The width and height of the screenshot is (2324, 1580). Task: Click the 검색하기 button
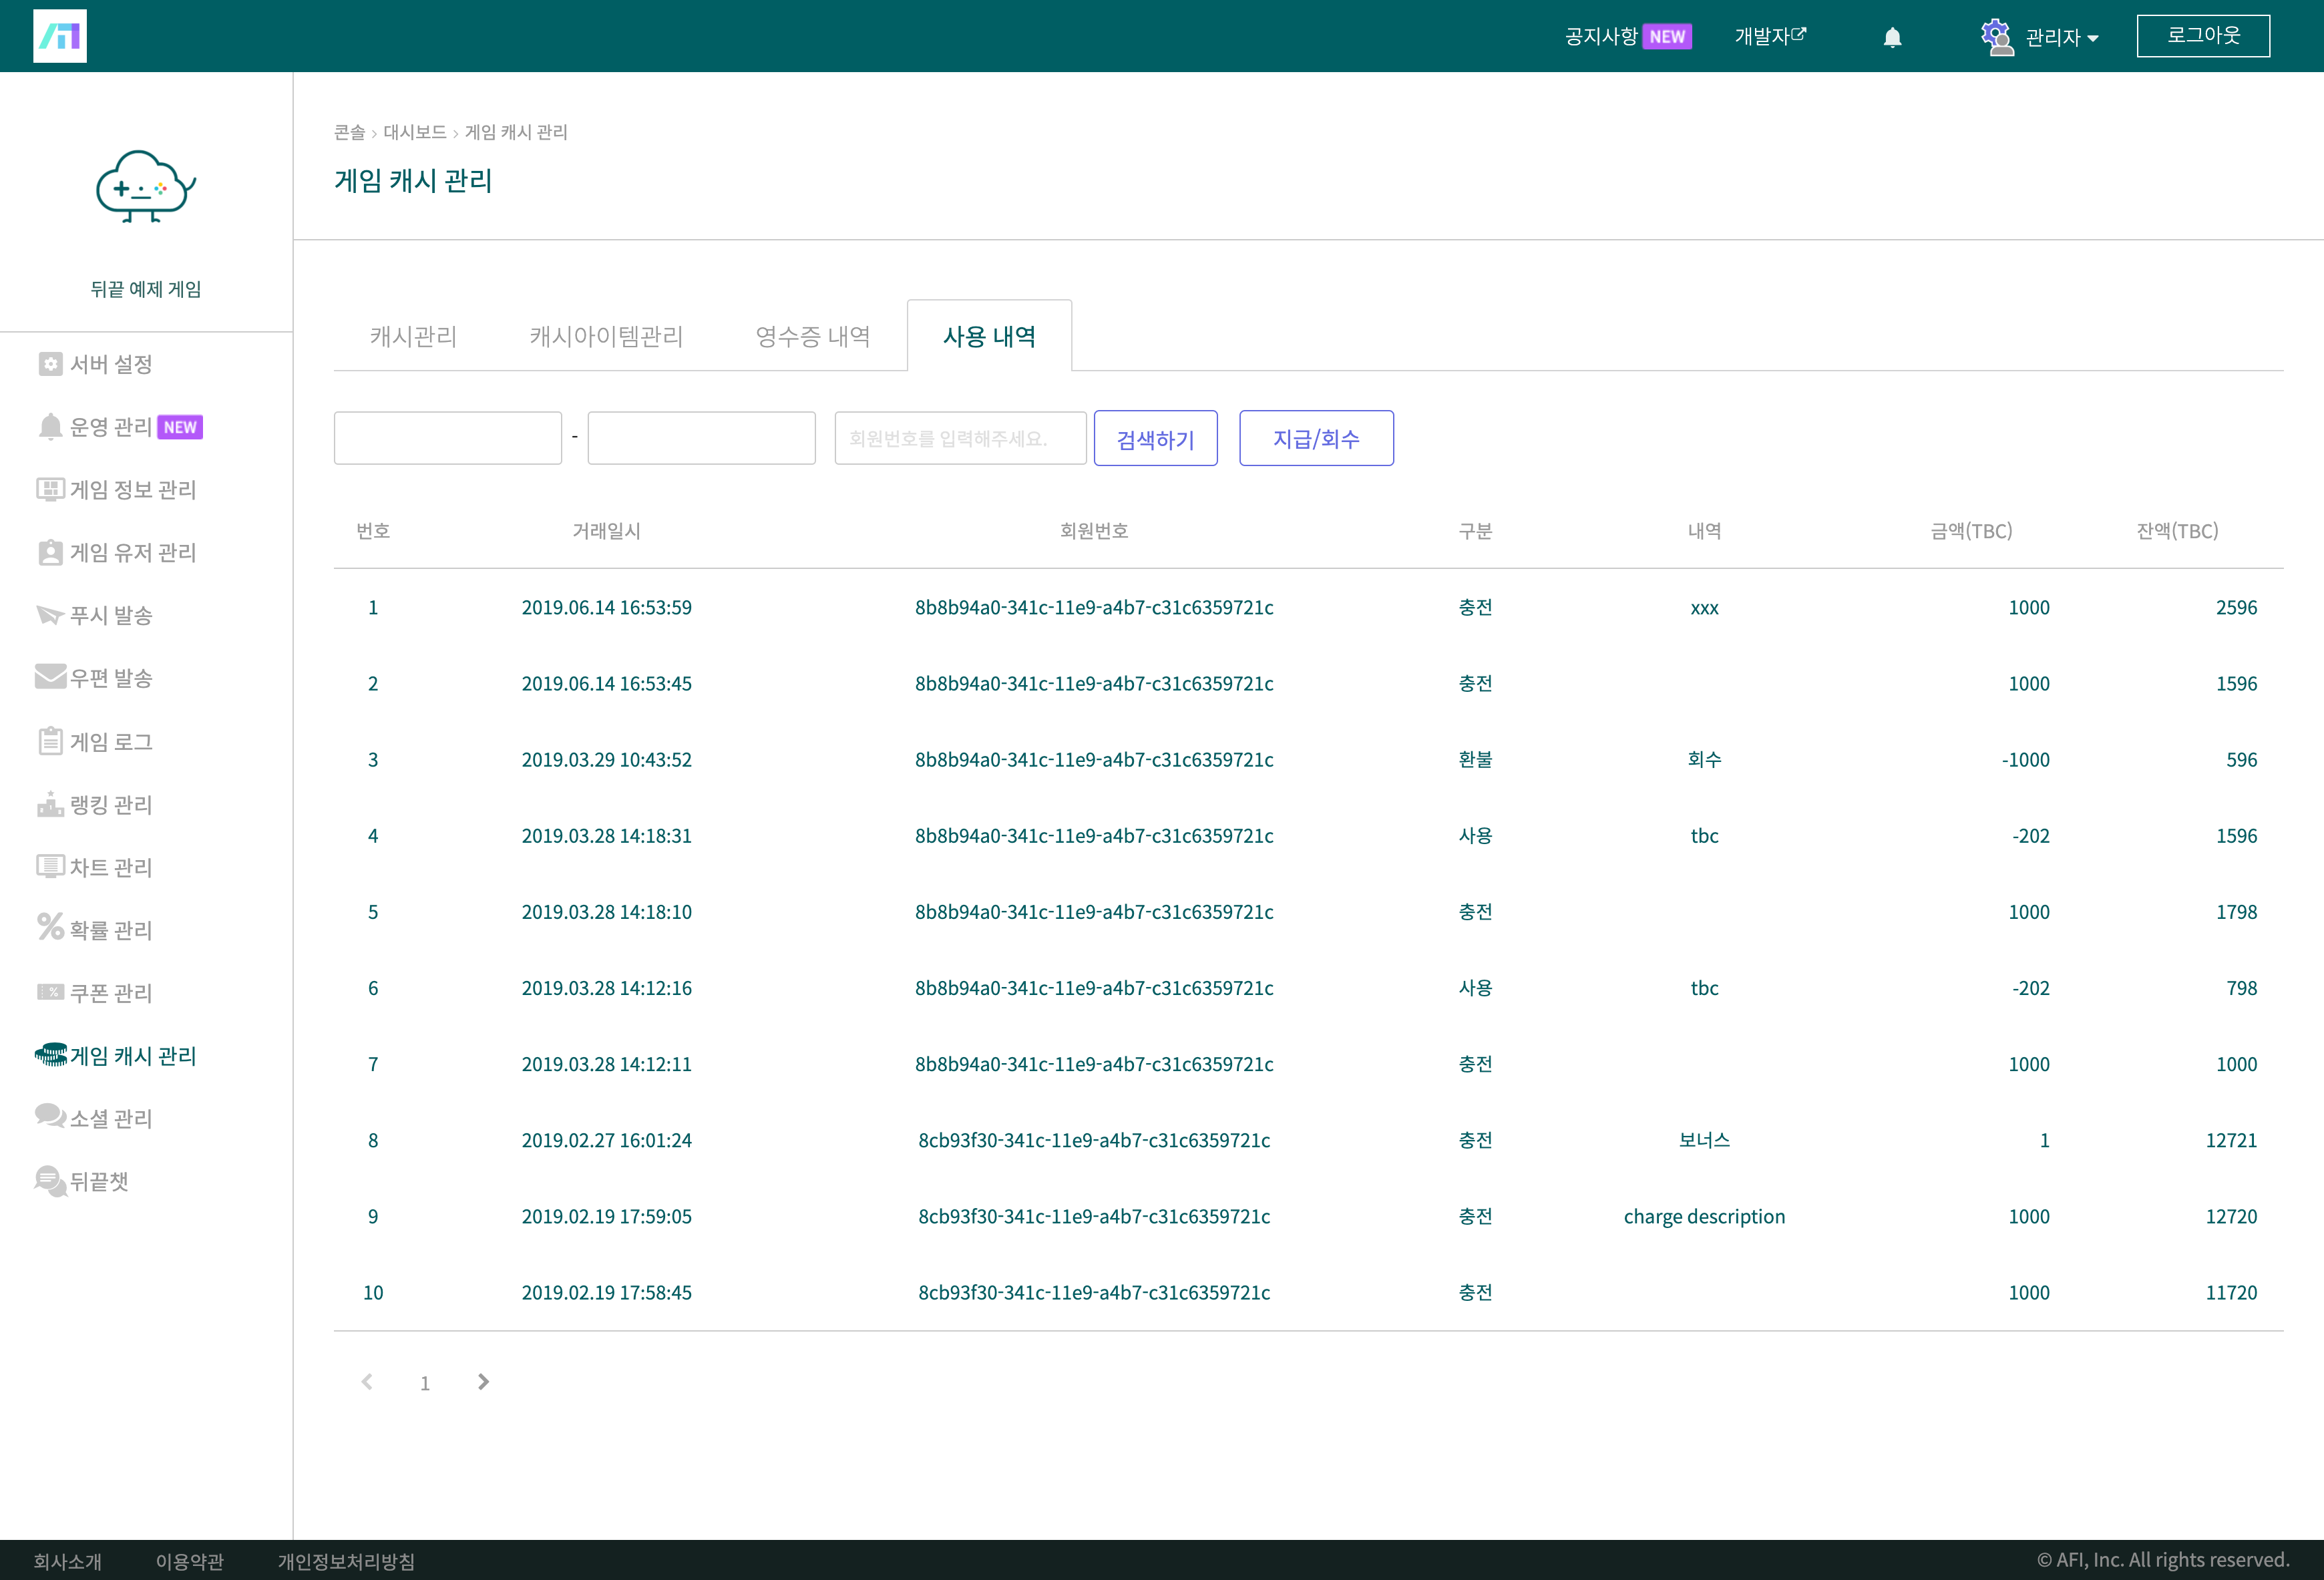tap(1156, 438)
